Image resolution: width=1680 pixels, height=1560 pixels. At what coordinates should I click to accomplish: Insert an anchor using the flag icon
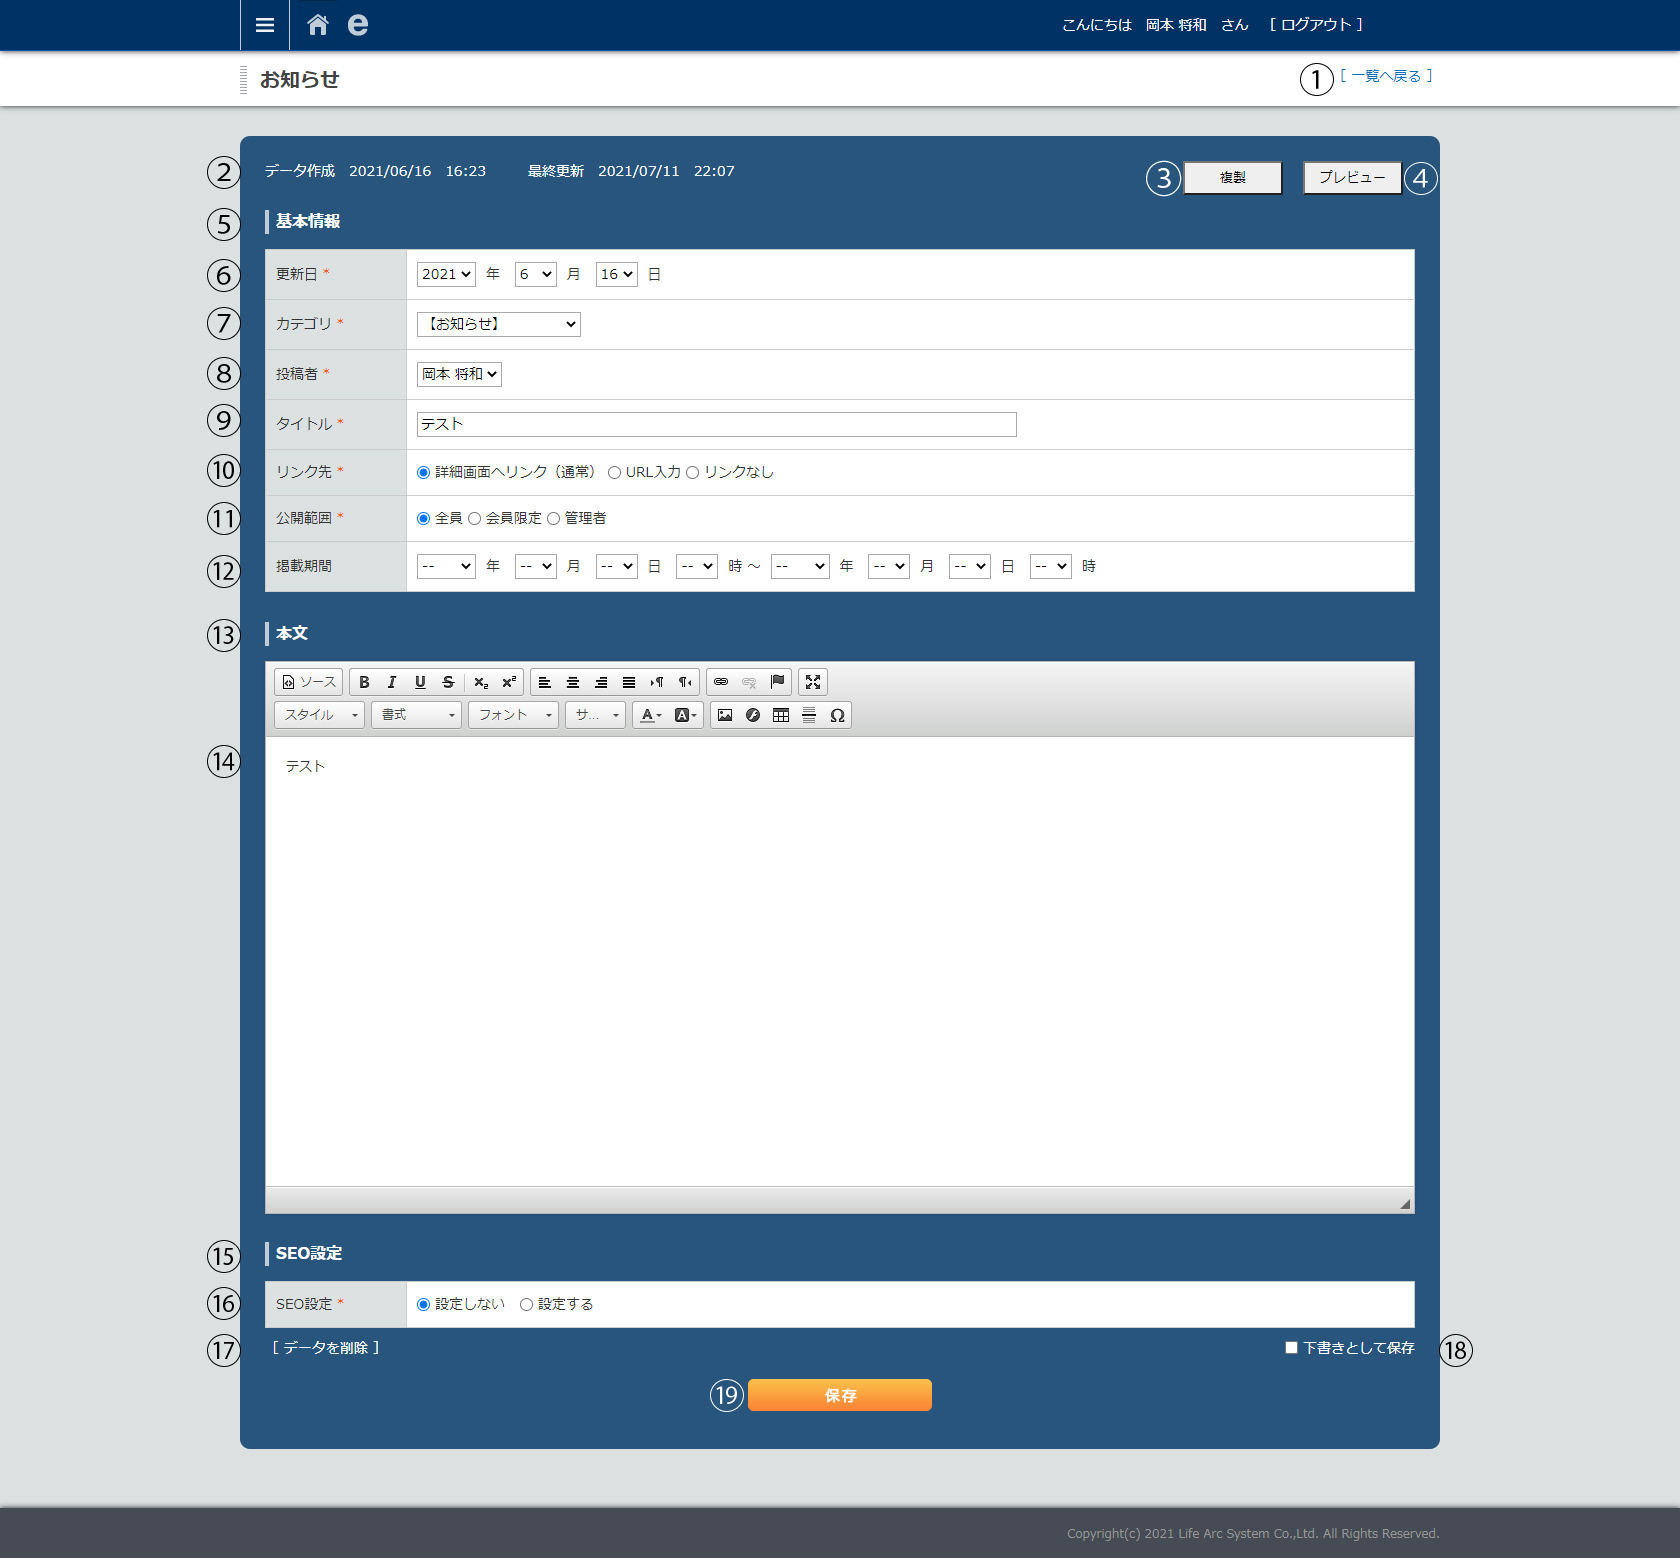click(x=777, y=682)
